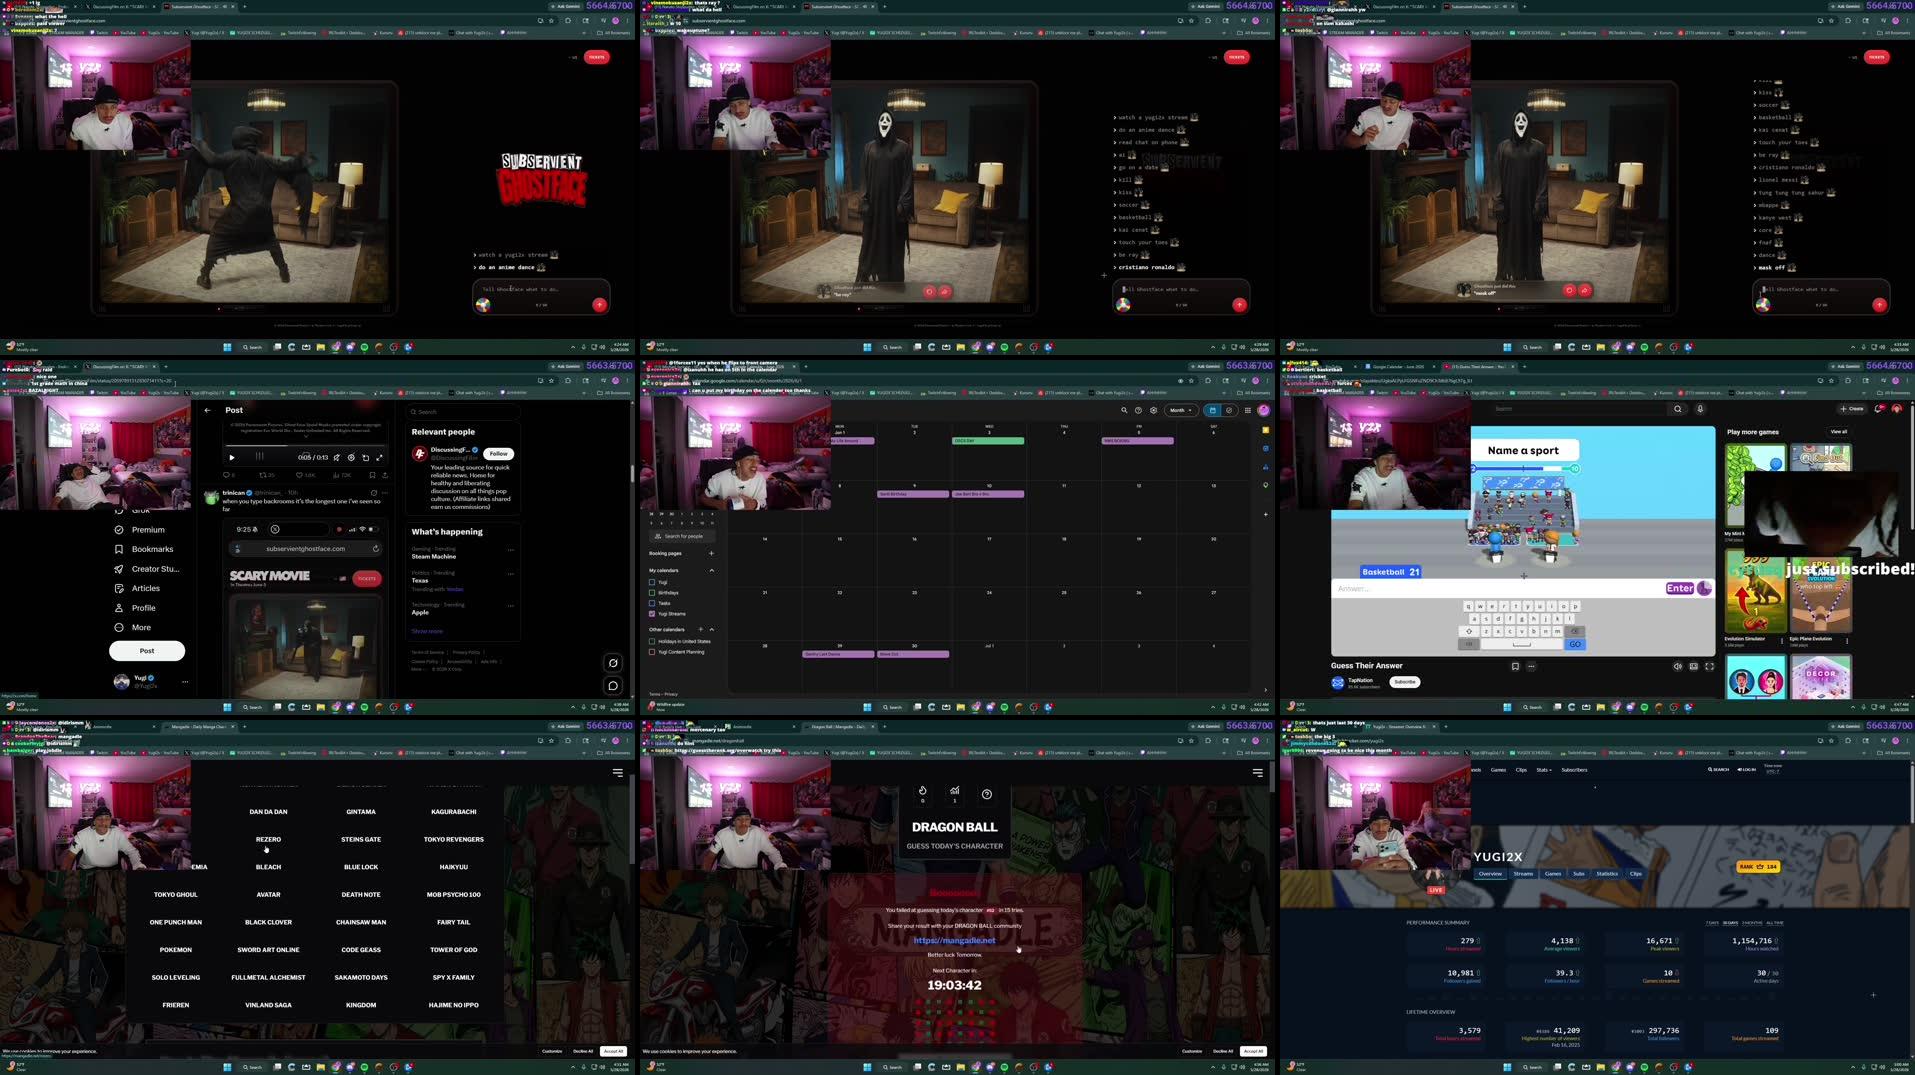Play the video in the X post

point(232,458)
